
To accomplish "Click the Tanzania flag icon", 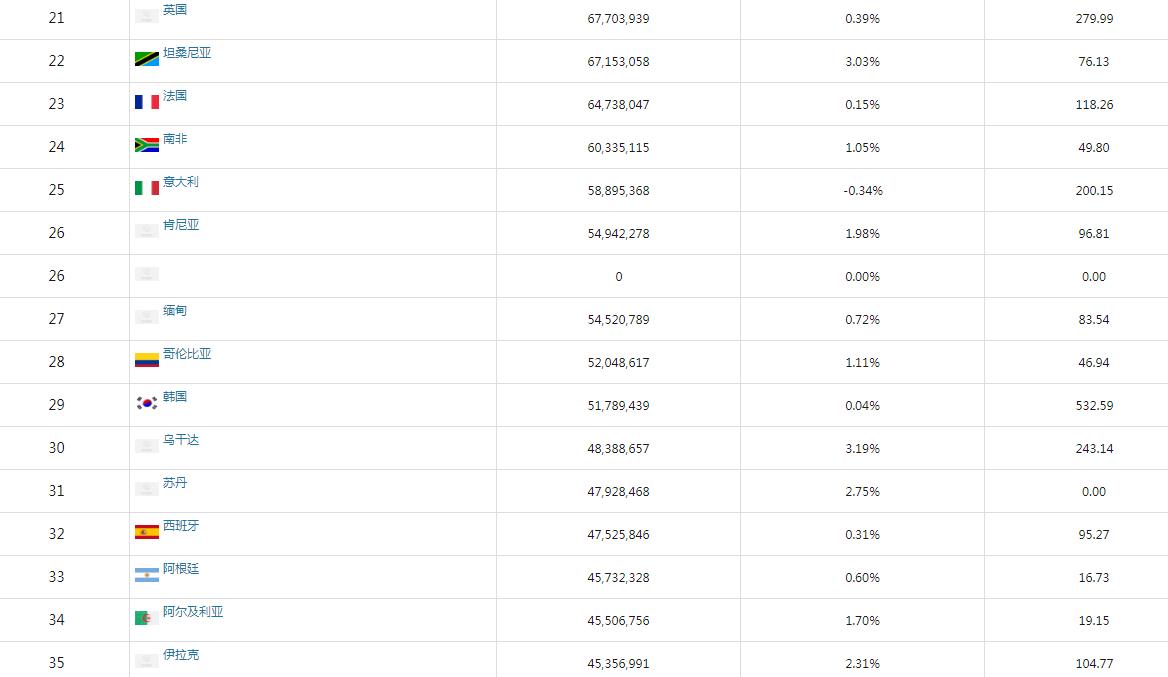I will 147,59.
